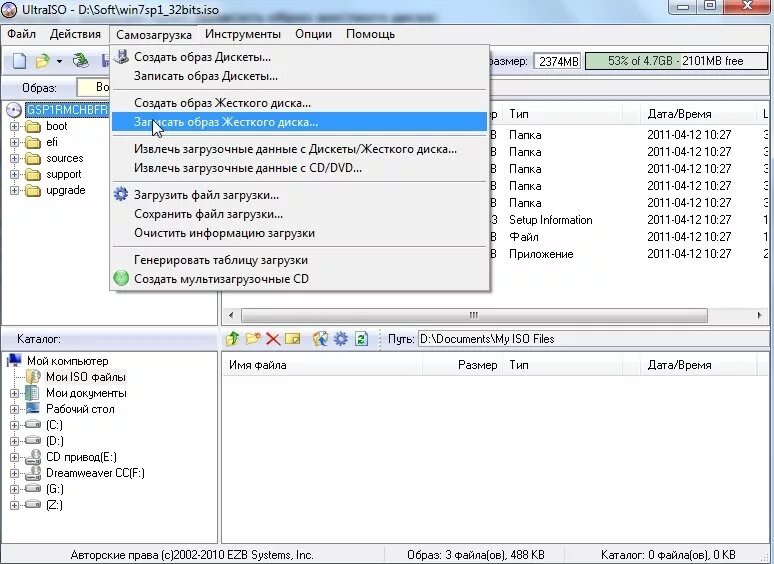Expand the (C:) drive node
774x564 pixels.
[x=14, y=425]
